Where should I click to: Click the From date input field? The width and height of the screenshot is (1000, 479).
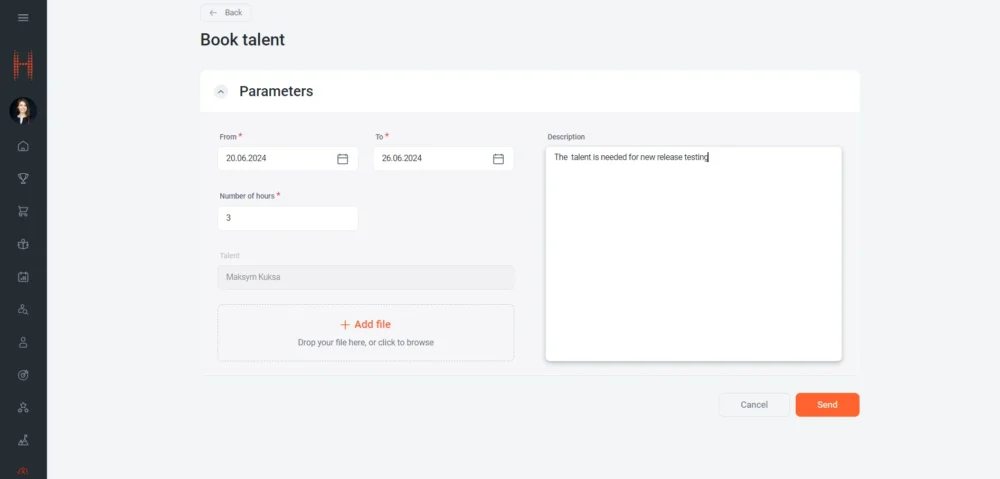tap(275, 158)
